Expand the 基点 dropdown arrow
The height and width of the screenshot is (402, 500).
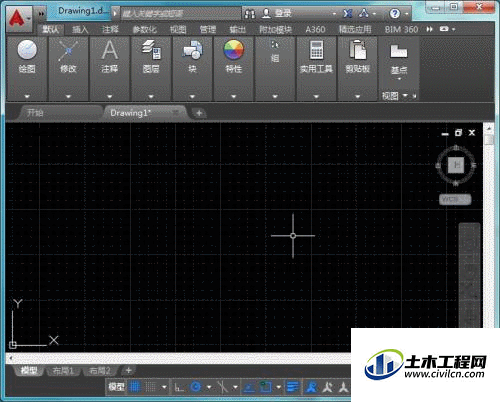(399, 79)
